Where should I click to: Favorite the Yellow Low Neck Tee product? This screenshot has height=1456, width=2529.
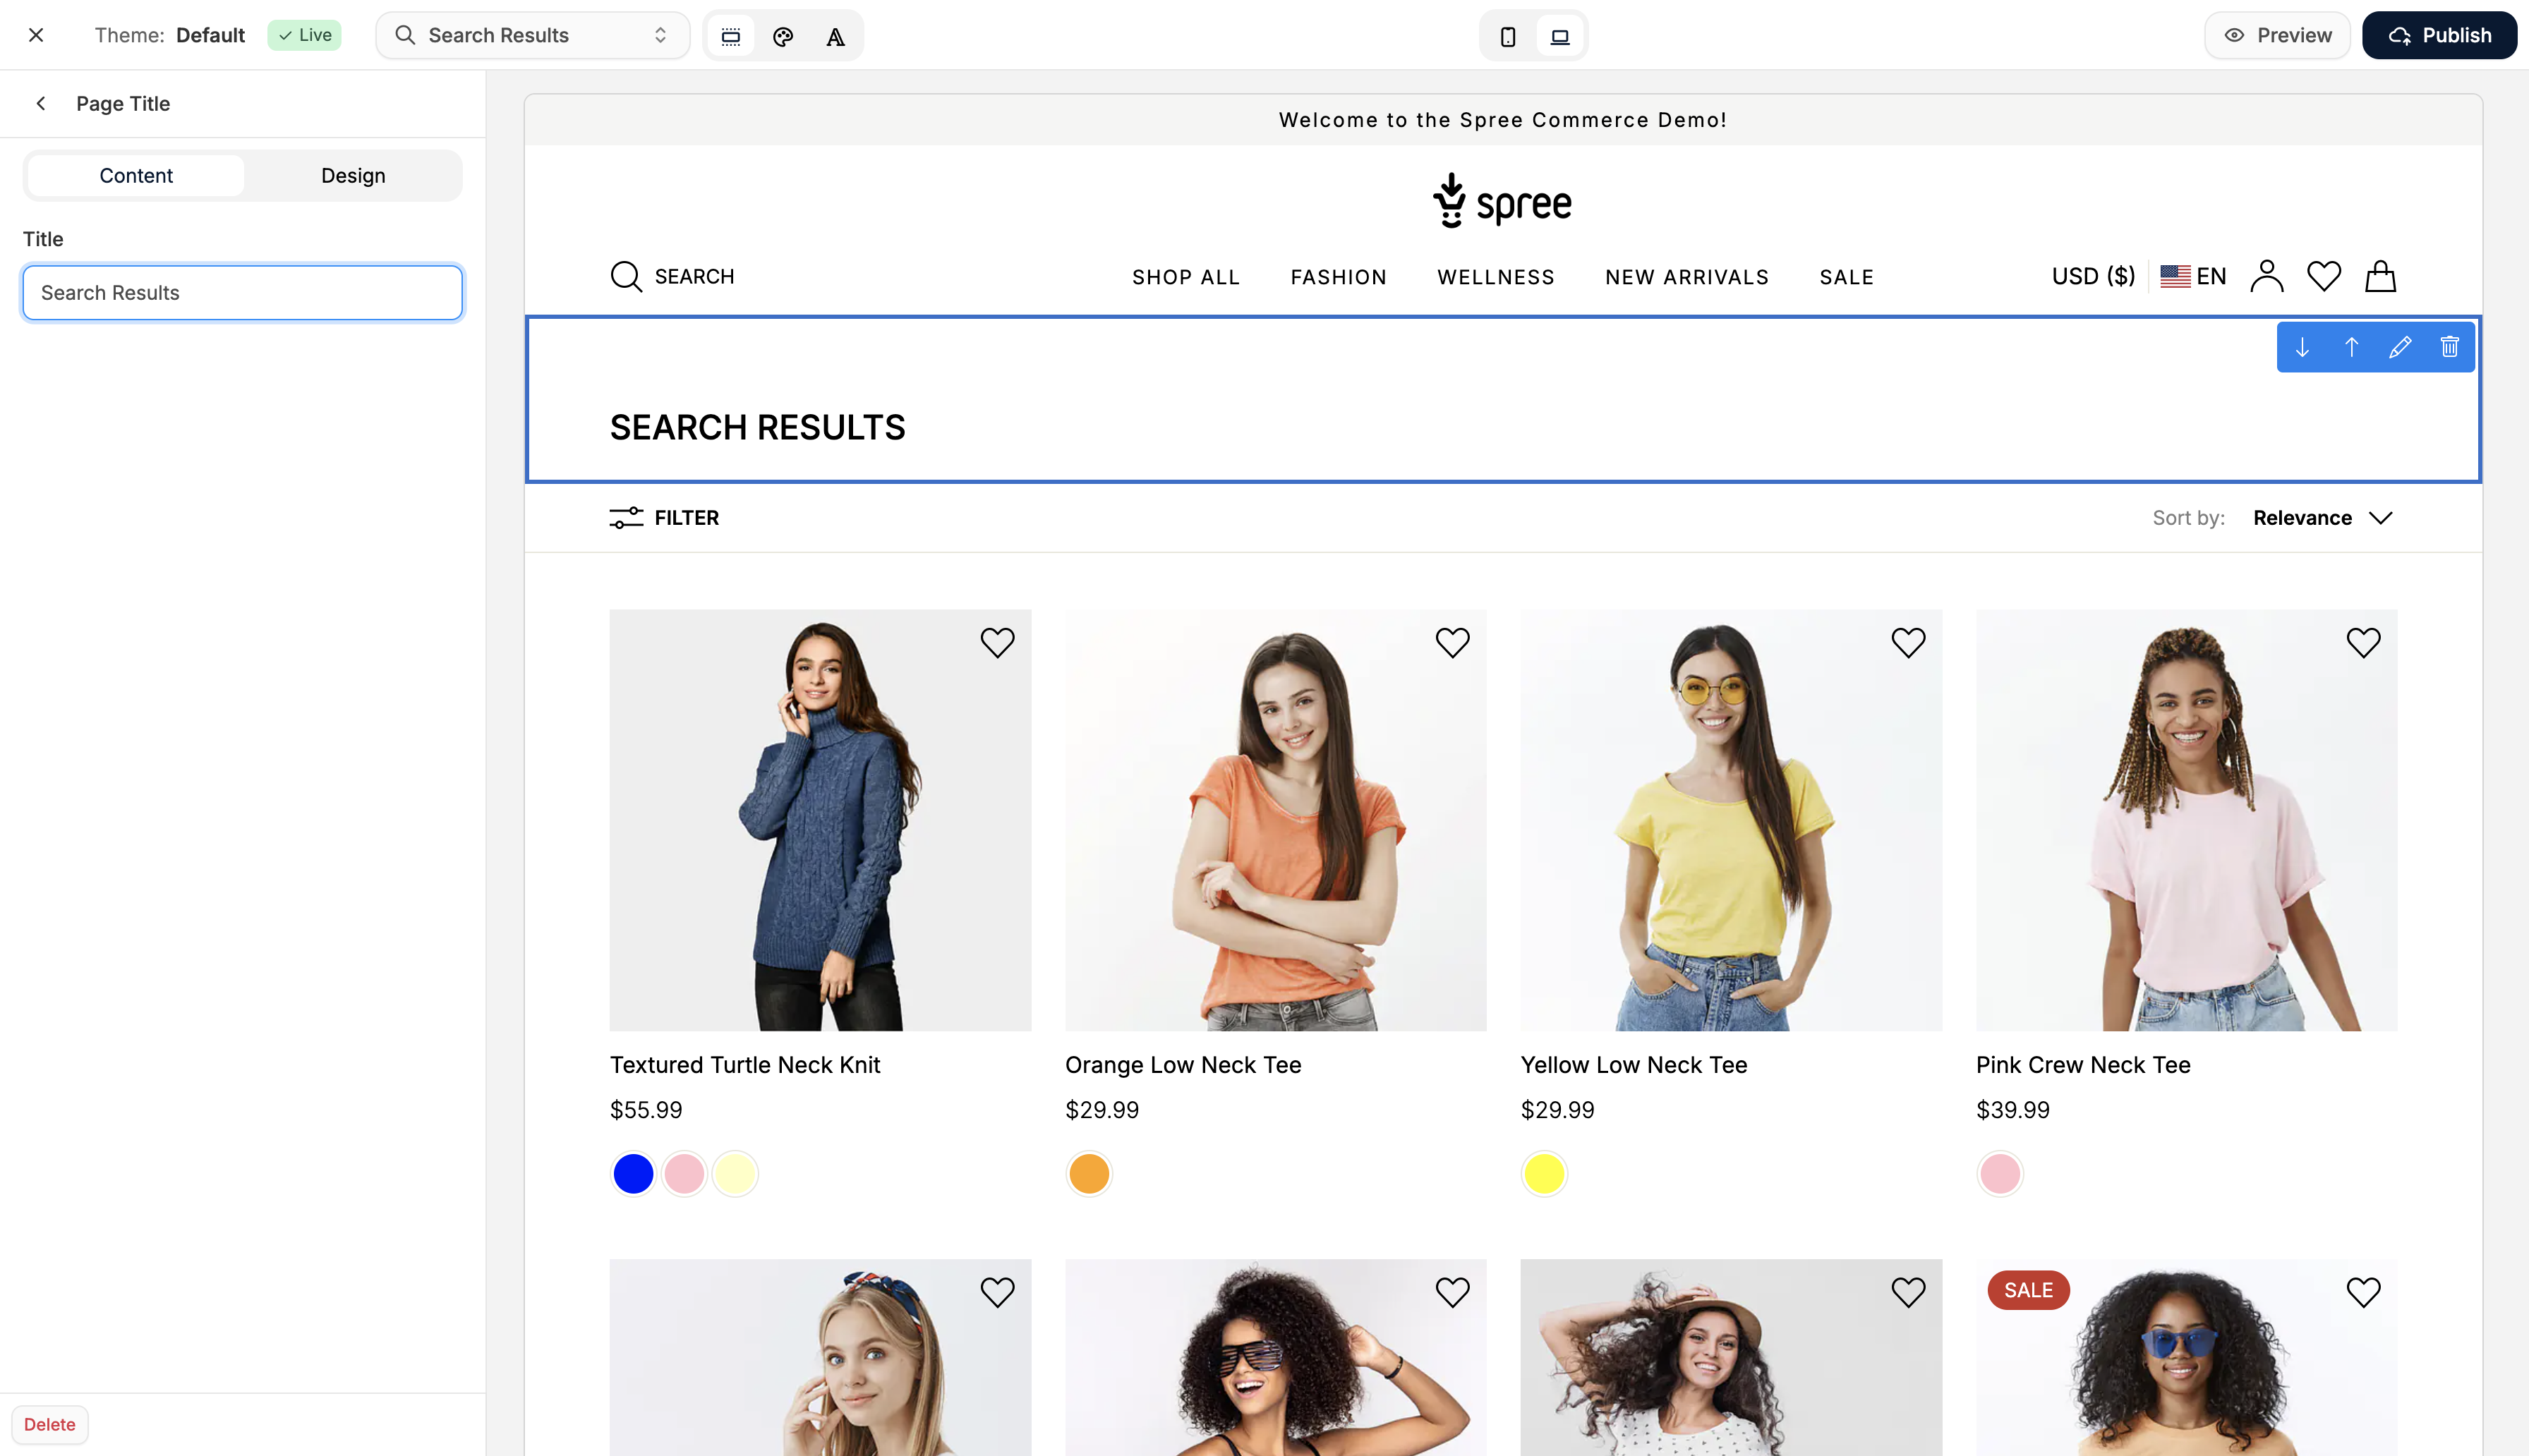[x=1907, y=642]
